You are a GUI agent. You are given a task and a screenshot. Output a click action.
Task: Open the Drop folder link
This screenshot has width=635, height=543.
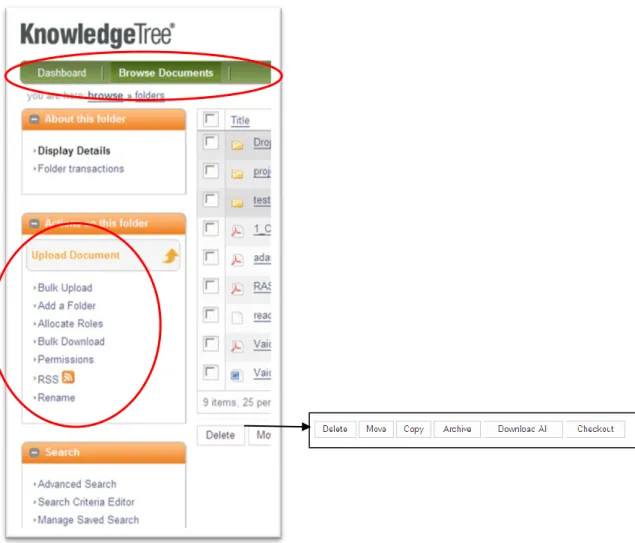[262, 143]
